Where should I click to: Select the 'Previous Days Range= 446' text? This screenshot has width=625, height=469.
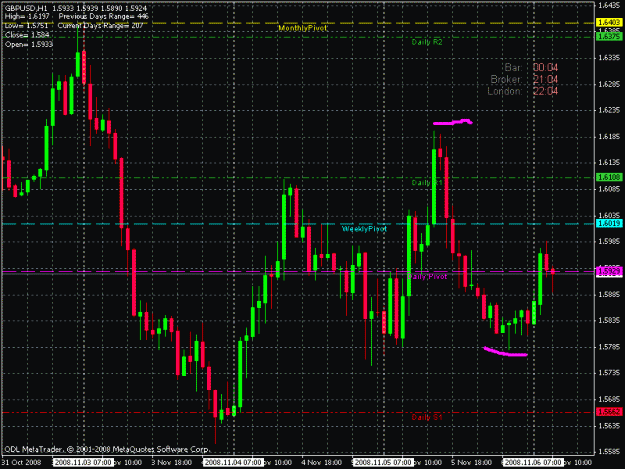[x=103, y=17]
